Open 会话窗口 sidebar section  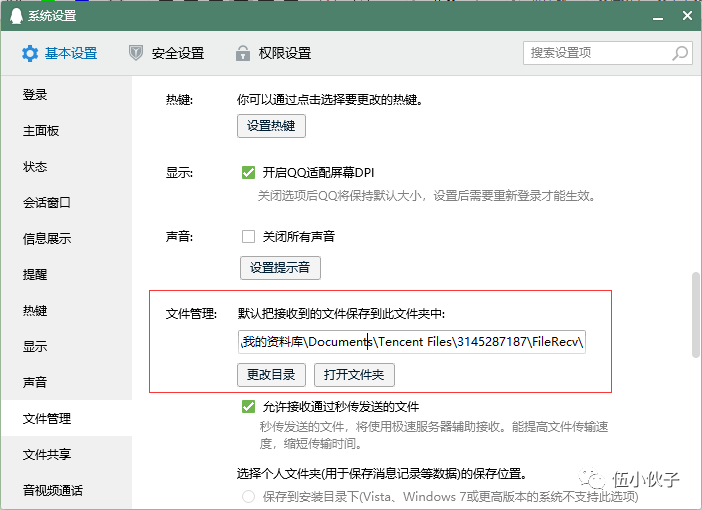pyautogui.click(x=66, y=203)
